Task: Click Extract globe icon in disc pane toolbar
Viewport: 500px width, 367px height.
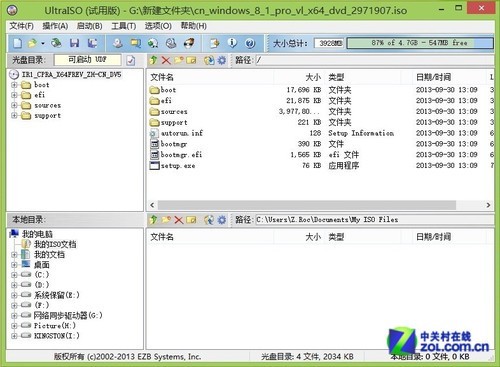Action: point(209,60)
